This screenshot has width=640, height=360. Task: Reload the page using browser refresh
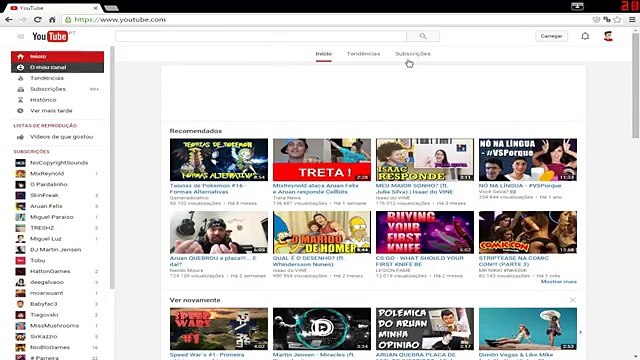pos(38,19)
